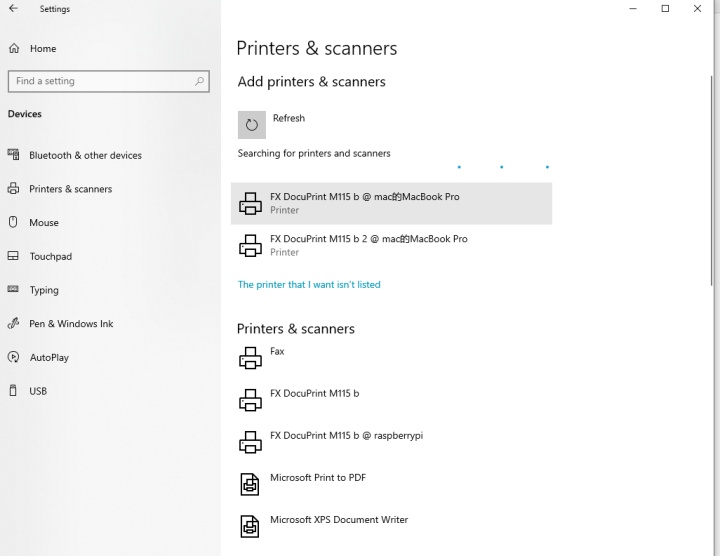The image size is (720, 556).
Task: Click icon of installed FX DocuPrint M115 b
Action: (x=250, y=400)
